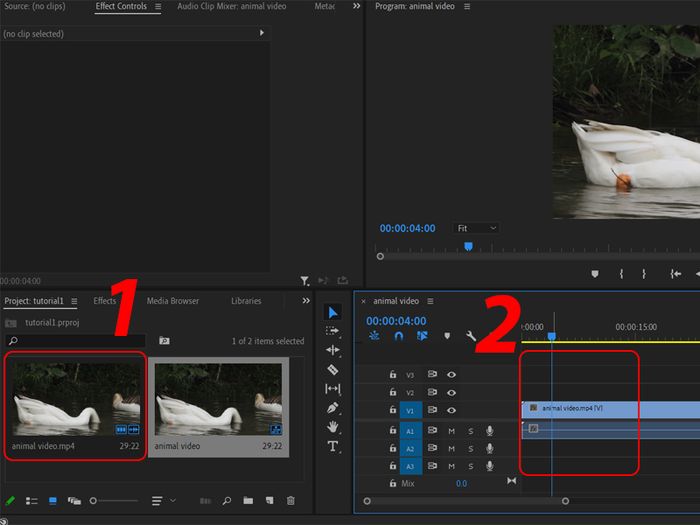Open Timeline Display Settings wrench
This screenshot has width=700, height=525.
point(471,336)
